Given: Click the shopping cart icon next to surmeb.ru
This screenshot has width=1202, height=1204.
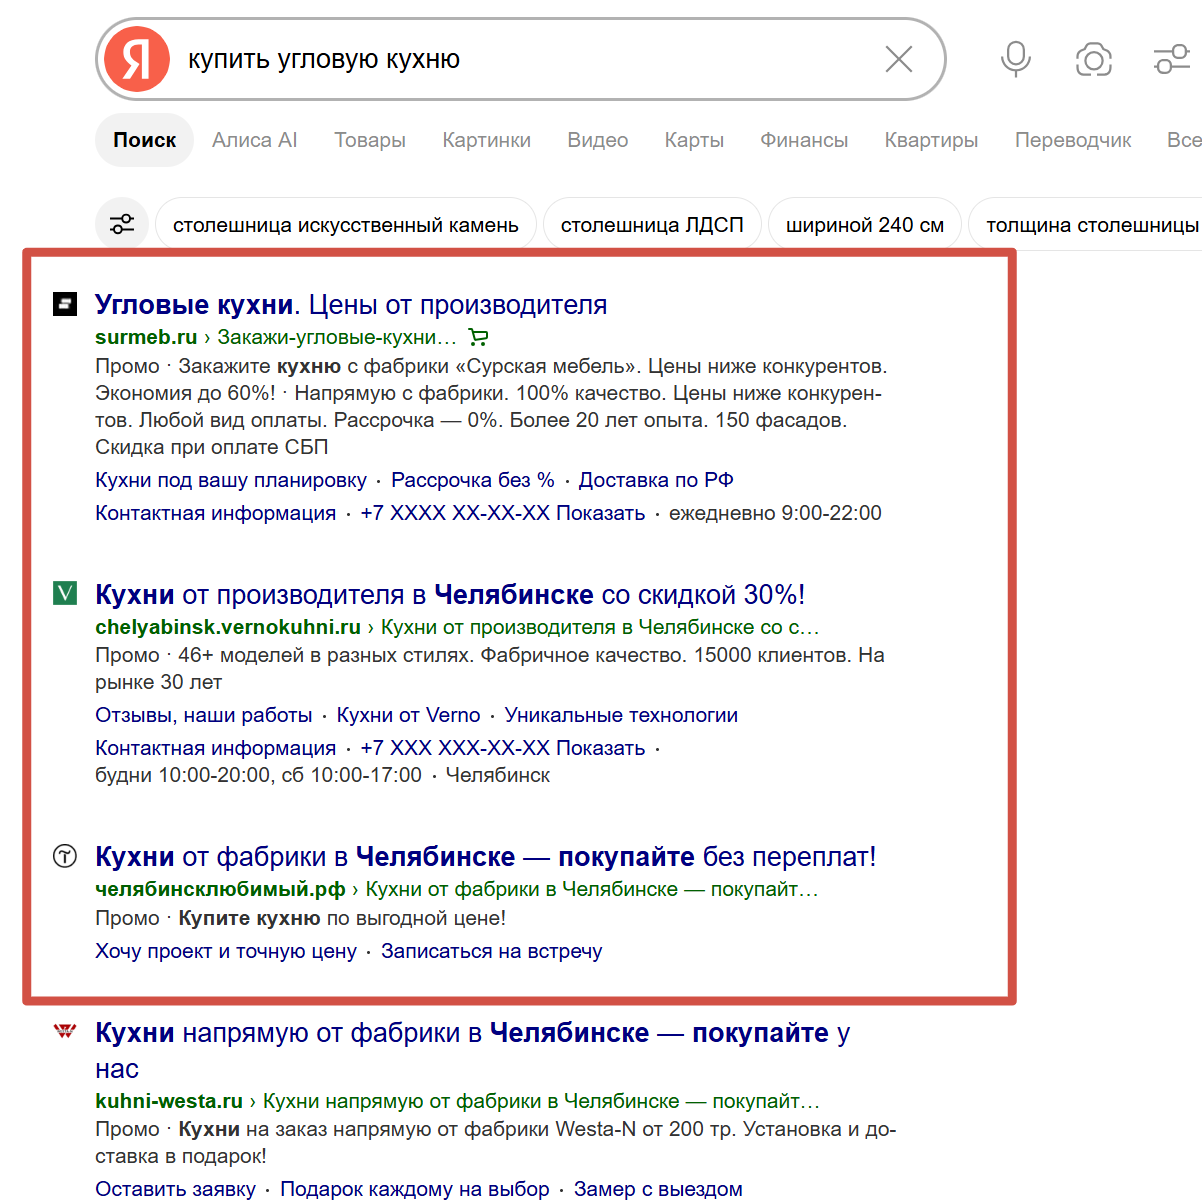Looking at the screenshot, I should [478, 337].
